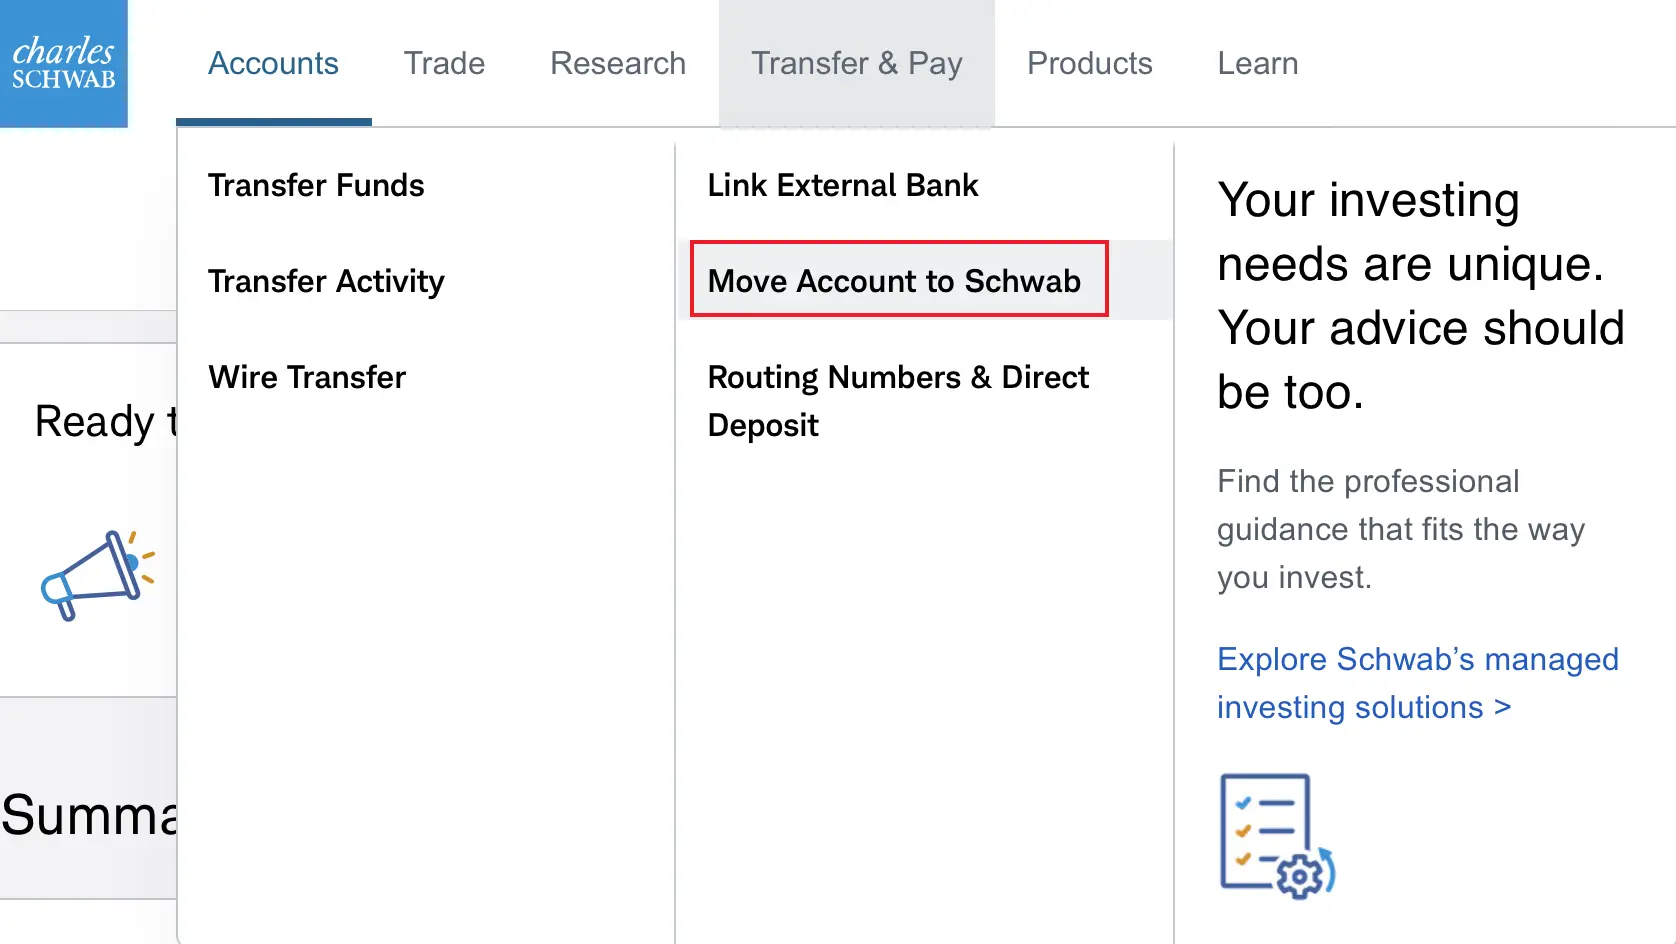Click the checklist with gear icon
The image size is (1676, 944).
click(x=1277, y=836)
